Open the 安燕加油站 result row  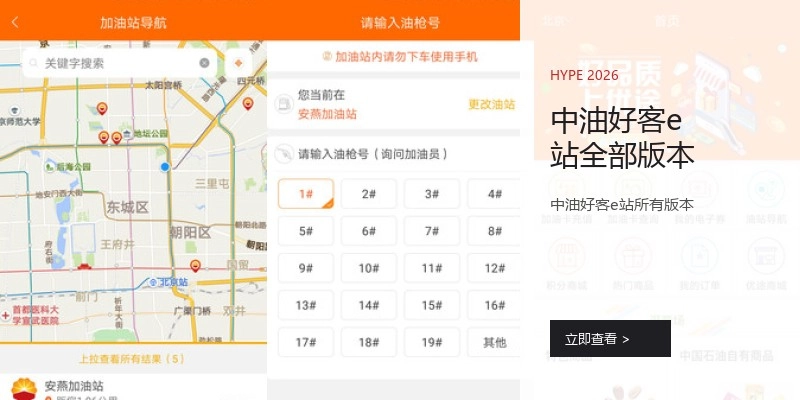133,388
